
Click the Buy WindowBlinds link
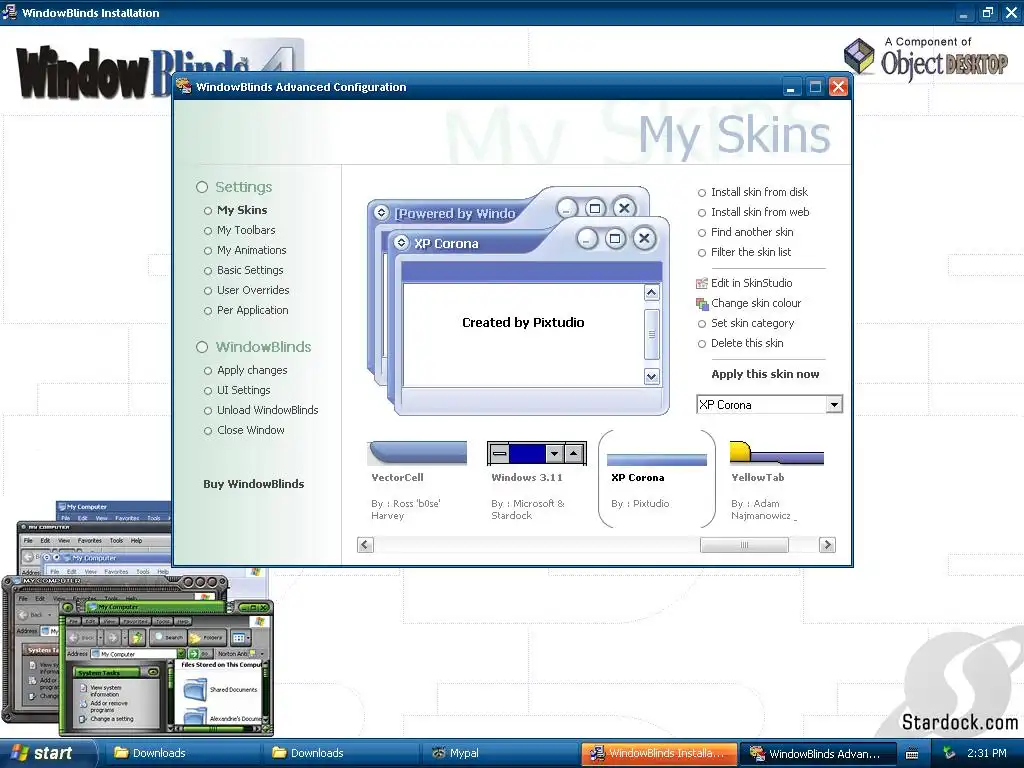click(x=253, y=484)
